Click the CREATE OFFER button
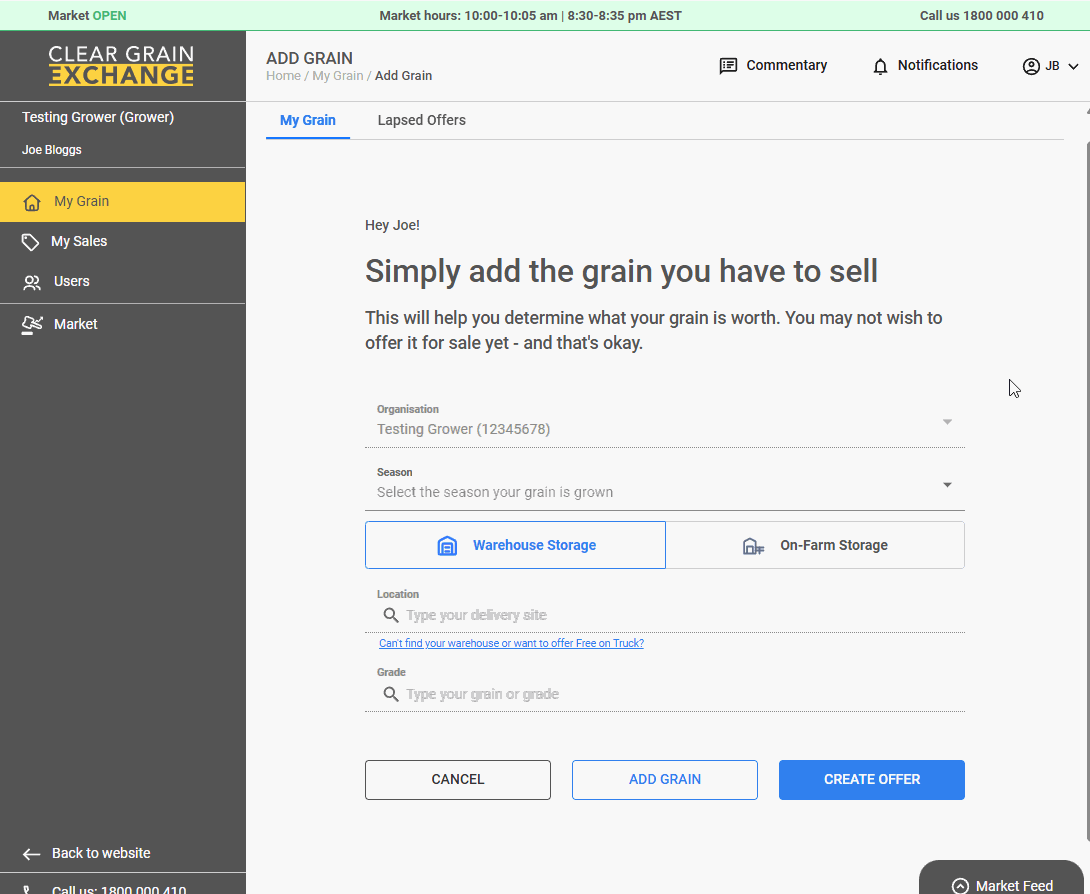This screenshot has width=1090, height=894. click(x=872, y=780)
